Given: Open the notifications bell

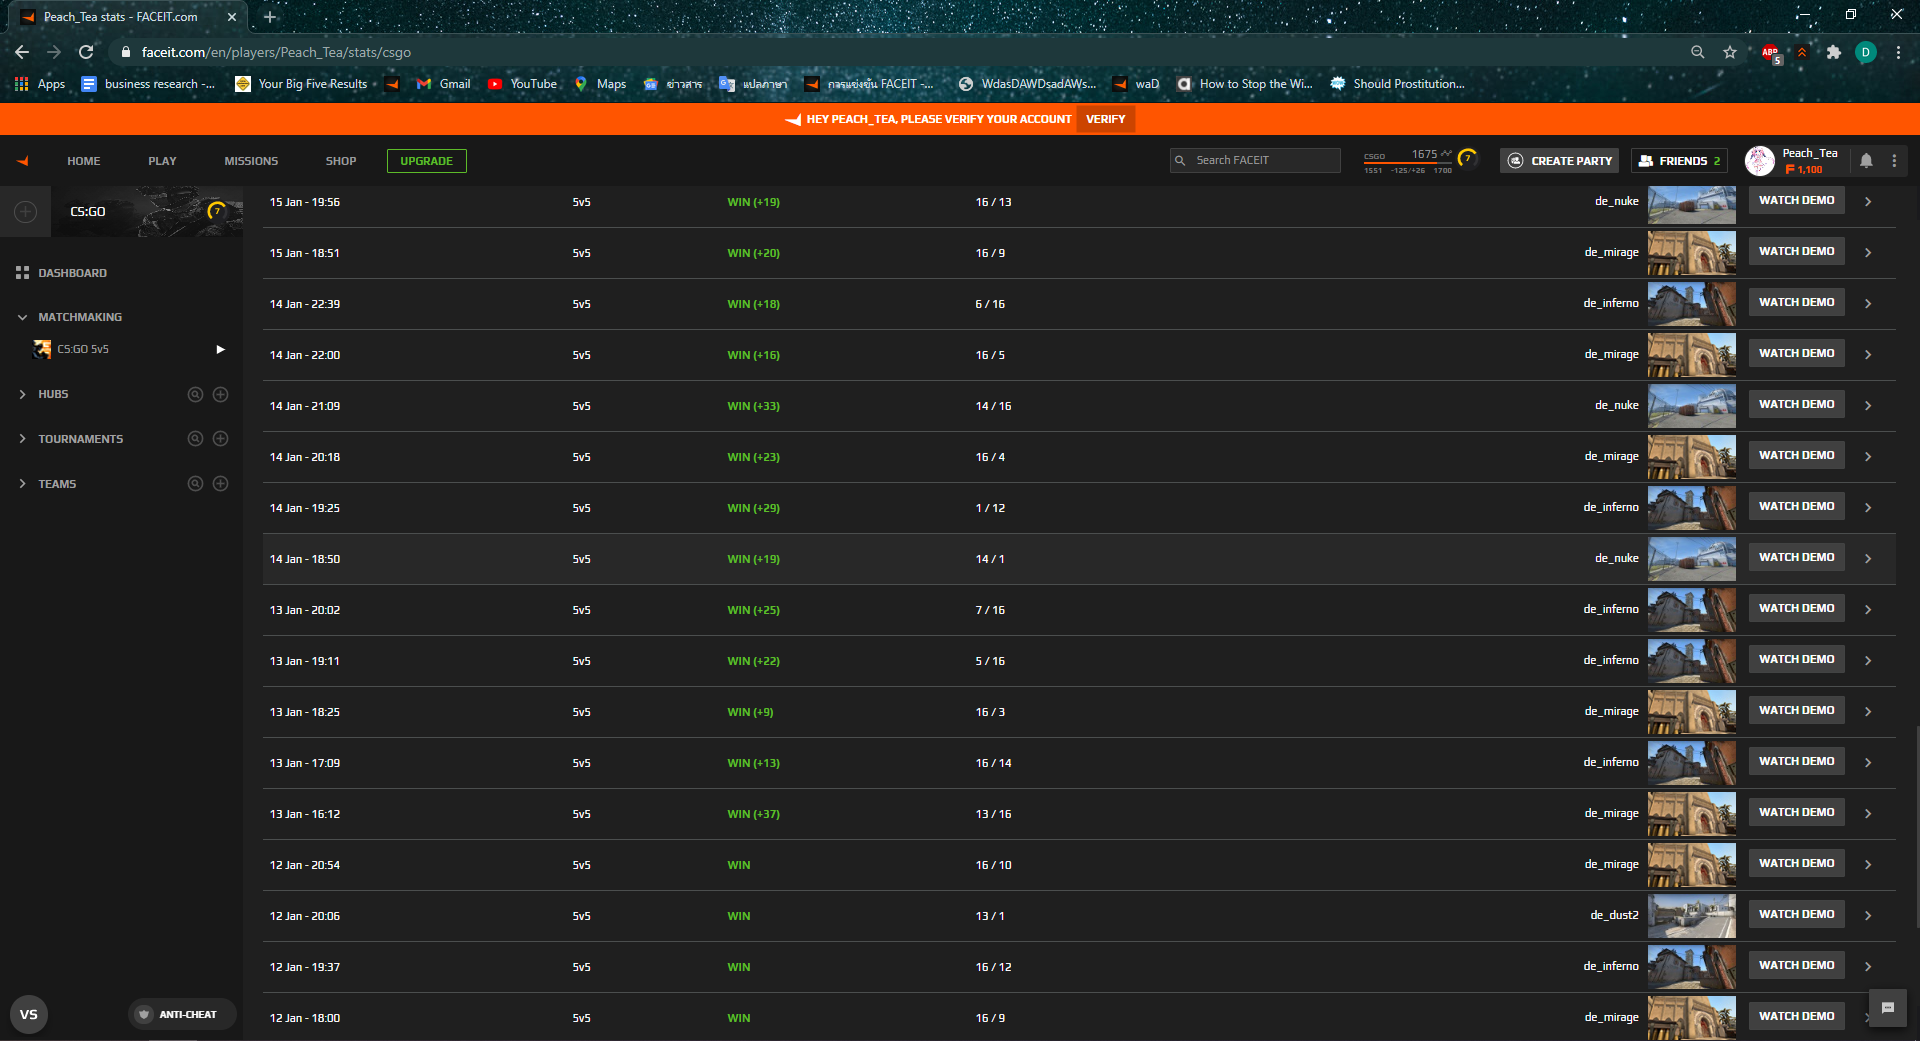Looking at the screenshot, I should click(1866, 161).
